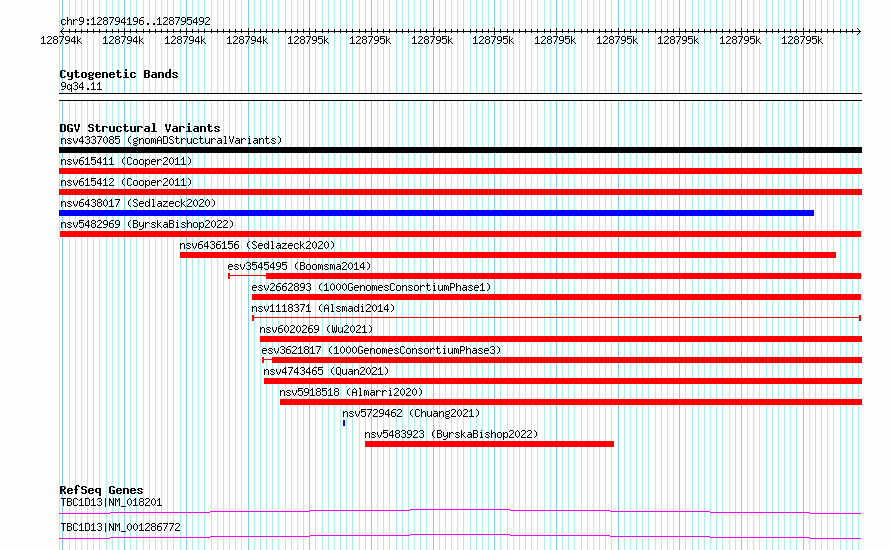The width and height of the screenshot is (890, 550).
Task: Click the red nsv5918518 variant bar
Action: click(x=571, y=402)
